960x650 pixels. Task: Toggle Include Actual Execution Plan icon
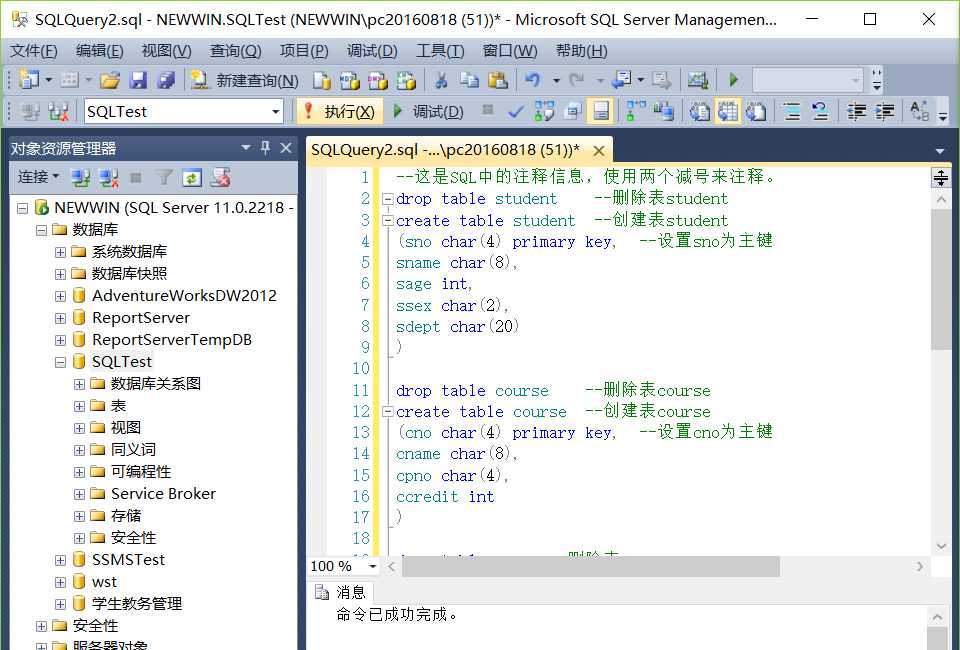[x=636, y=111]
